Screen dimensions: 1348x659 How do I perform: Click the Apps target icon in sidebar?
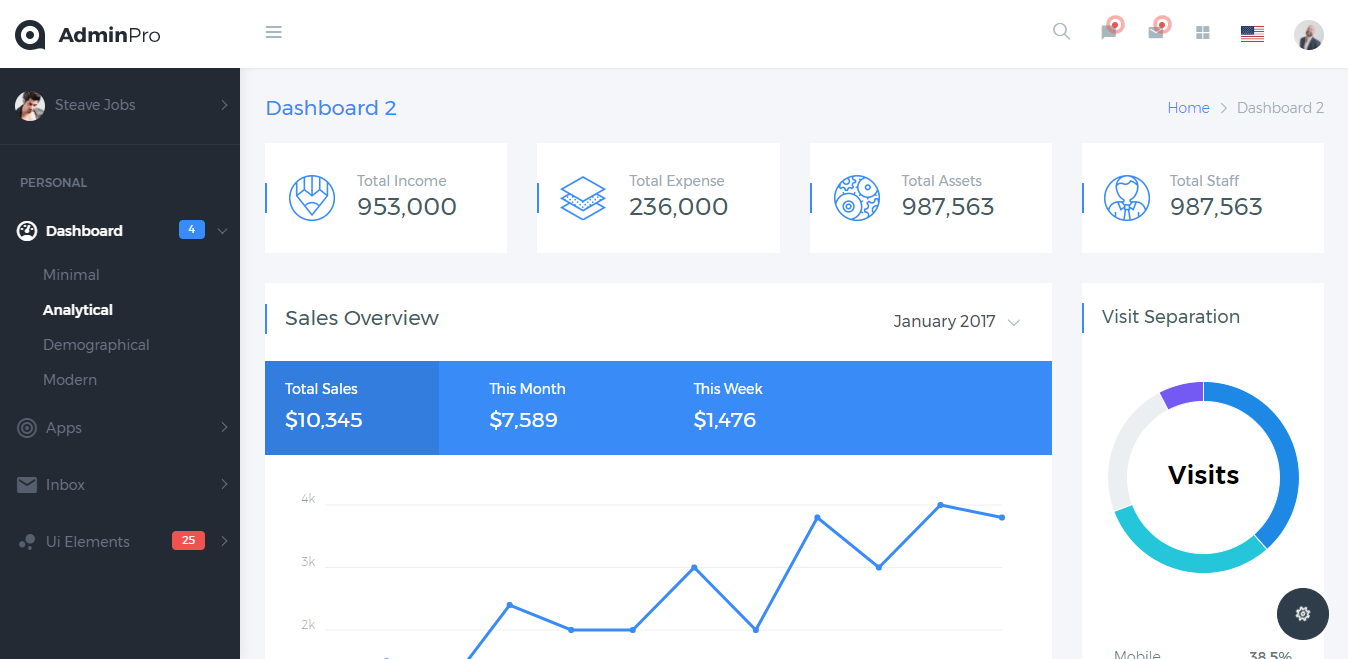(27, 428)
